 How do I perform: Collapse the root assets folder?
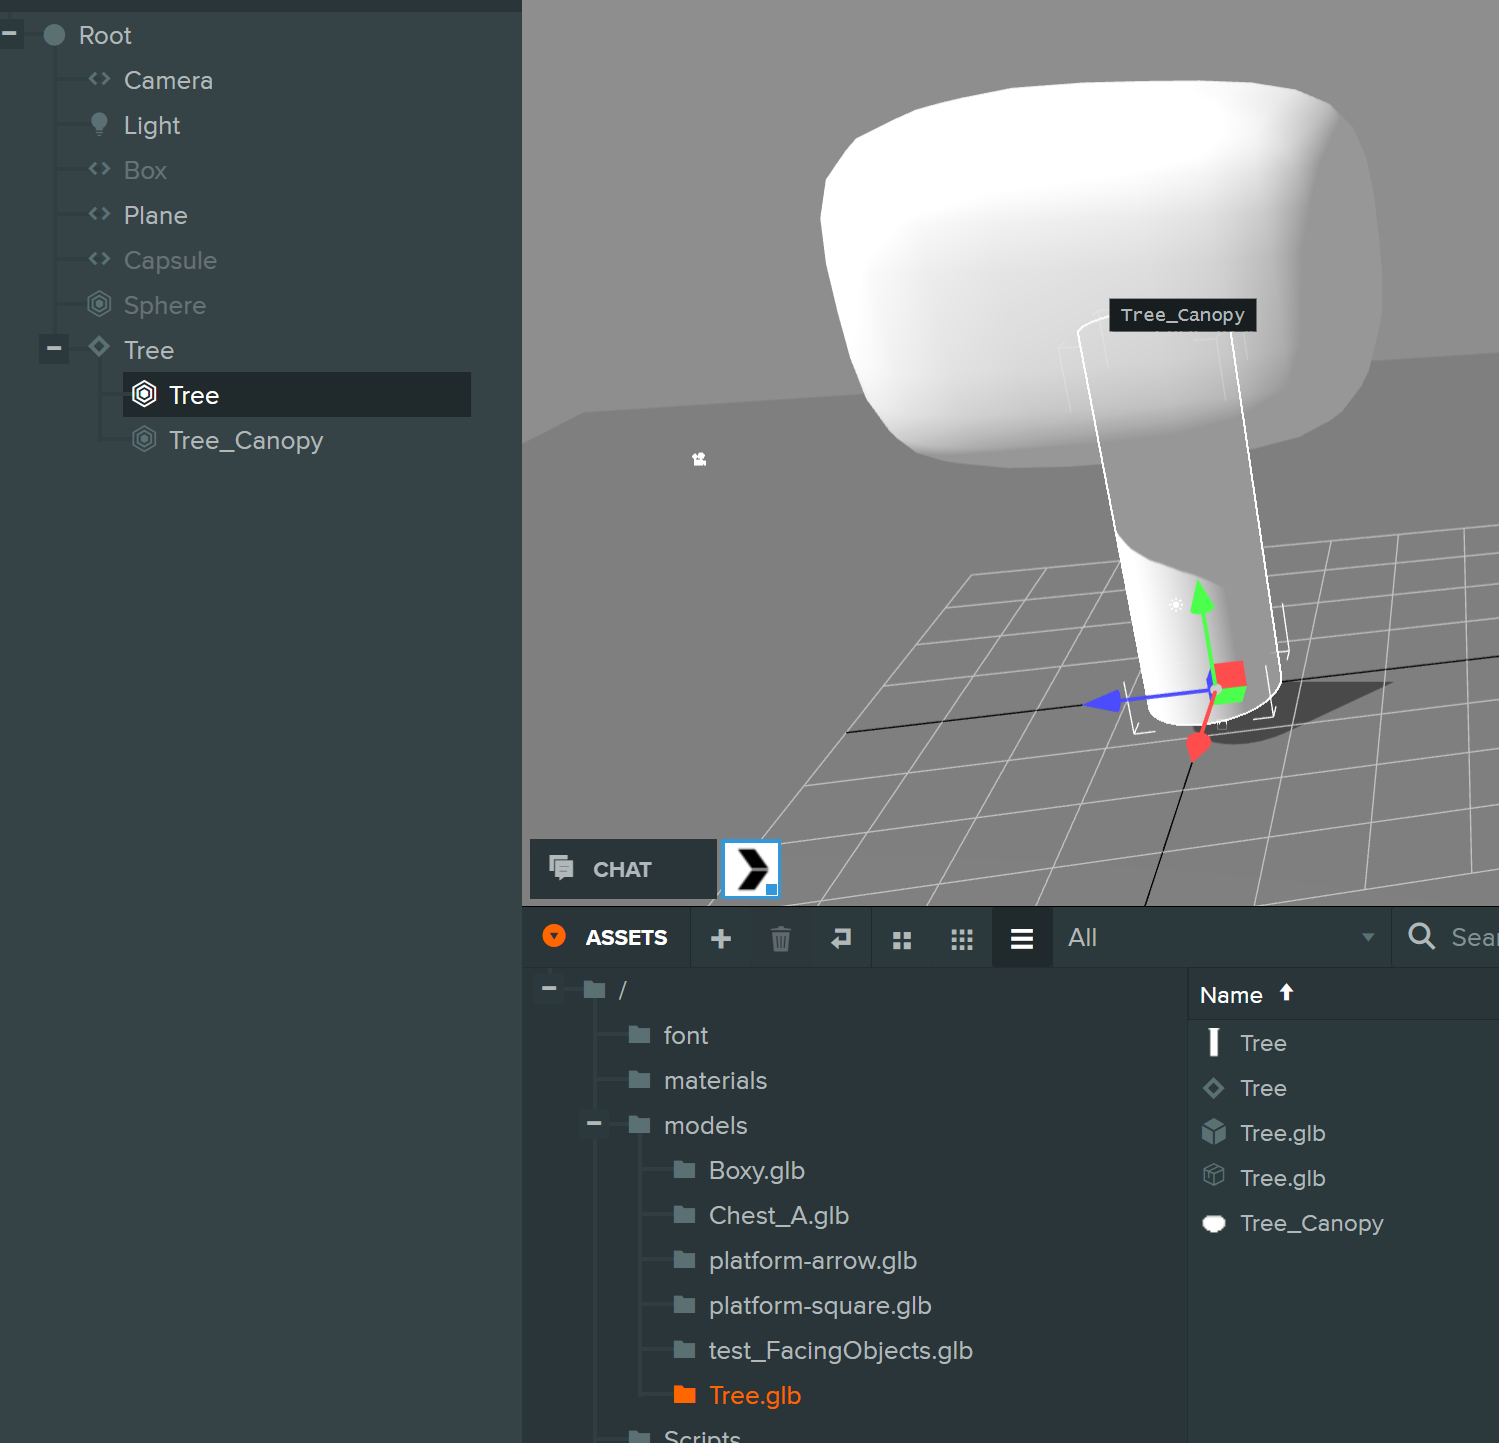549,989
